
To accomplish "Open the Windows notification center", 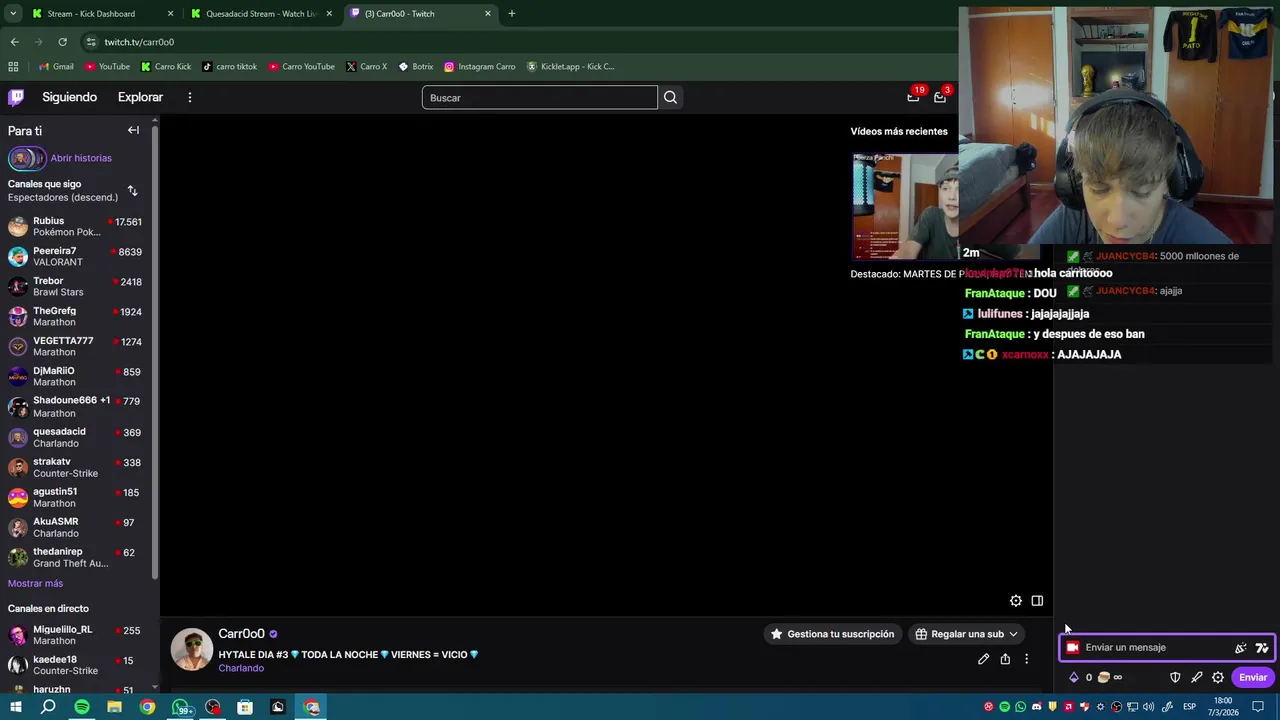I will point(1259,707).
